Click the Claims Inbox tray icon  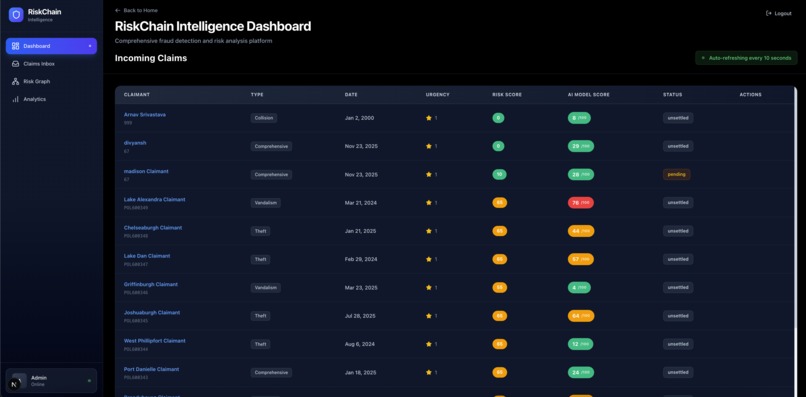pos(15,64)
